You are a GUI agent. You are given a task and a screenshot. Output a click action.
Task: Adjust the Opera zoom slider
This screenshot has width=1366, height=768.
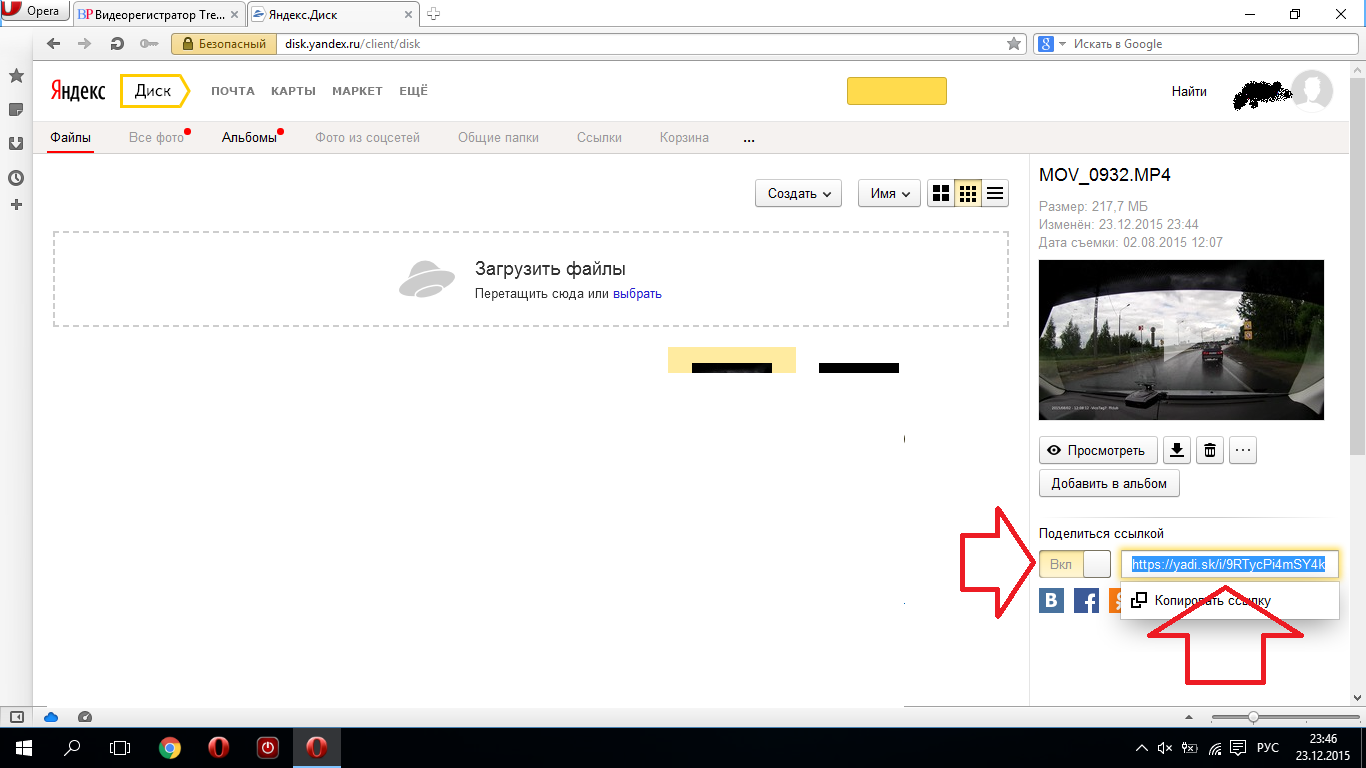pyautogui.click(x=1253, y=717)
